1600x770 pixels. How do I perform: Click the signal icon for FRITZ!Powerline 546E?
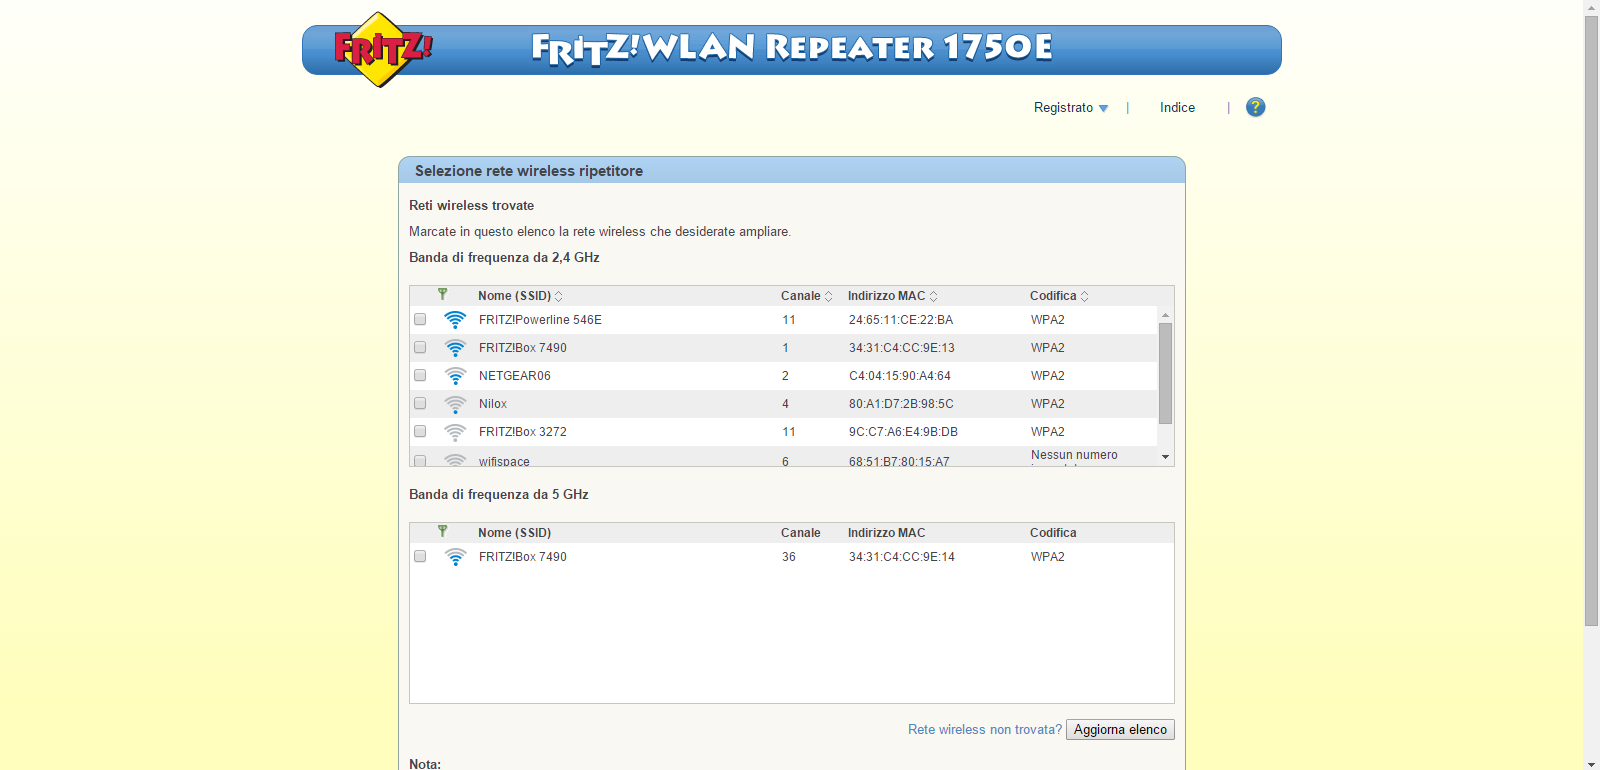455,320
